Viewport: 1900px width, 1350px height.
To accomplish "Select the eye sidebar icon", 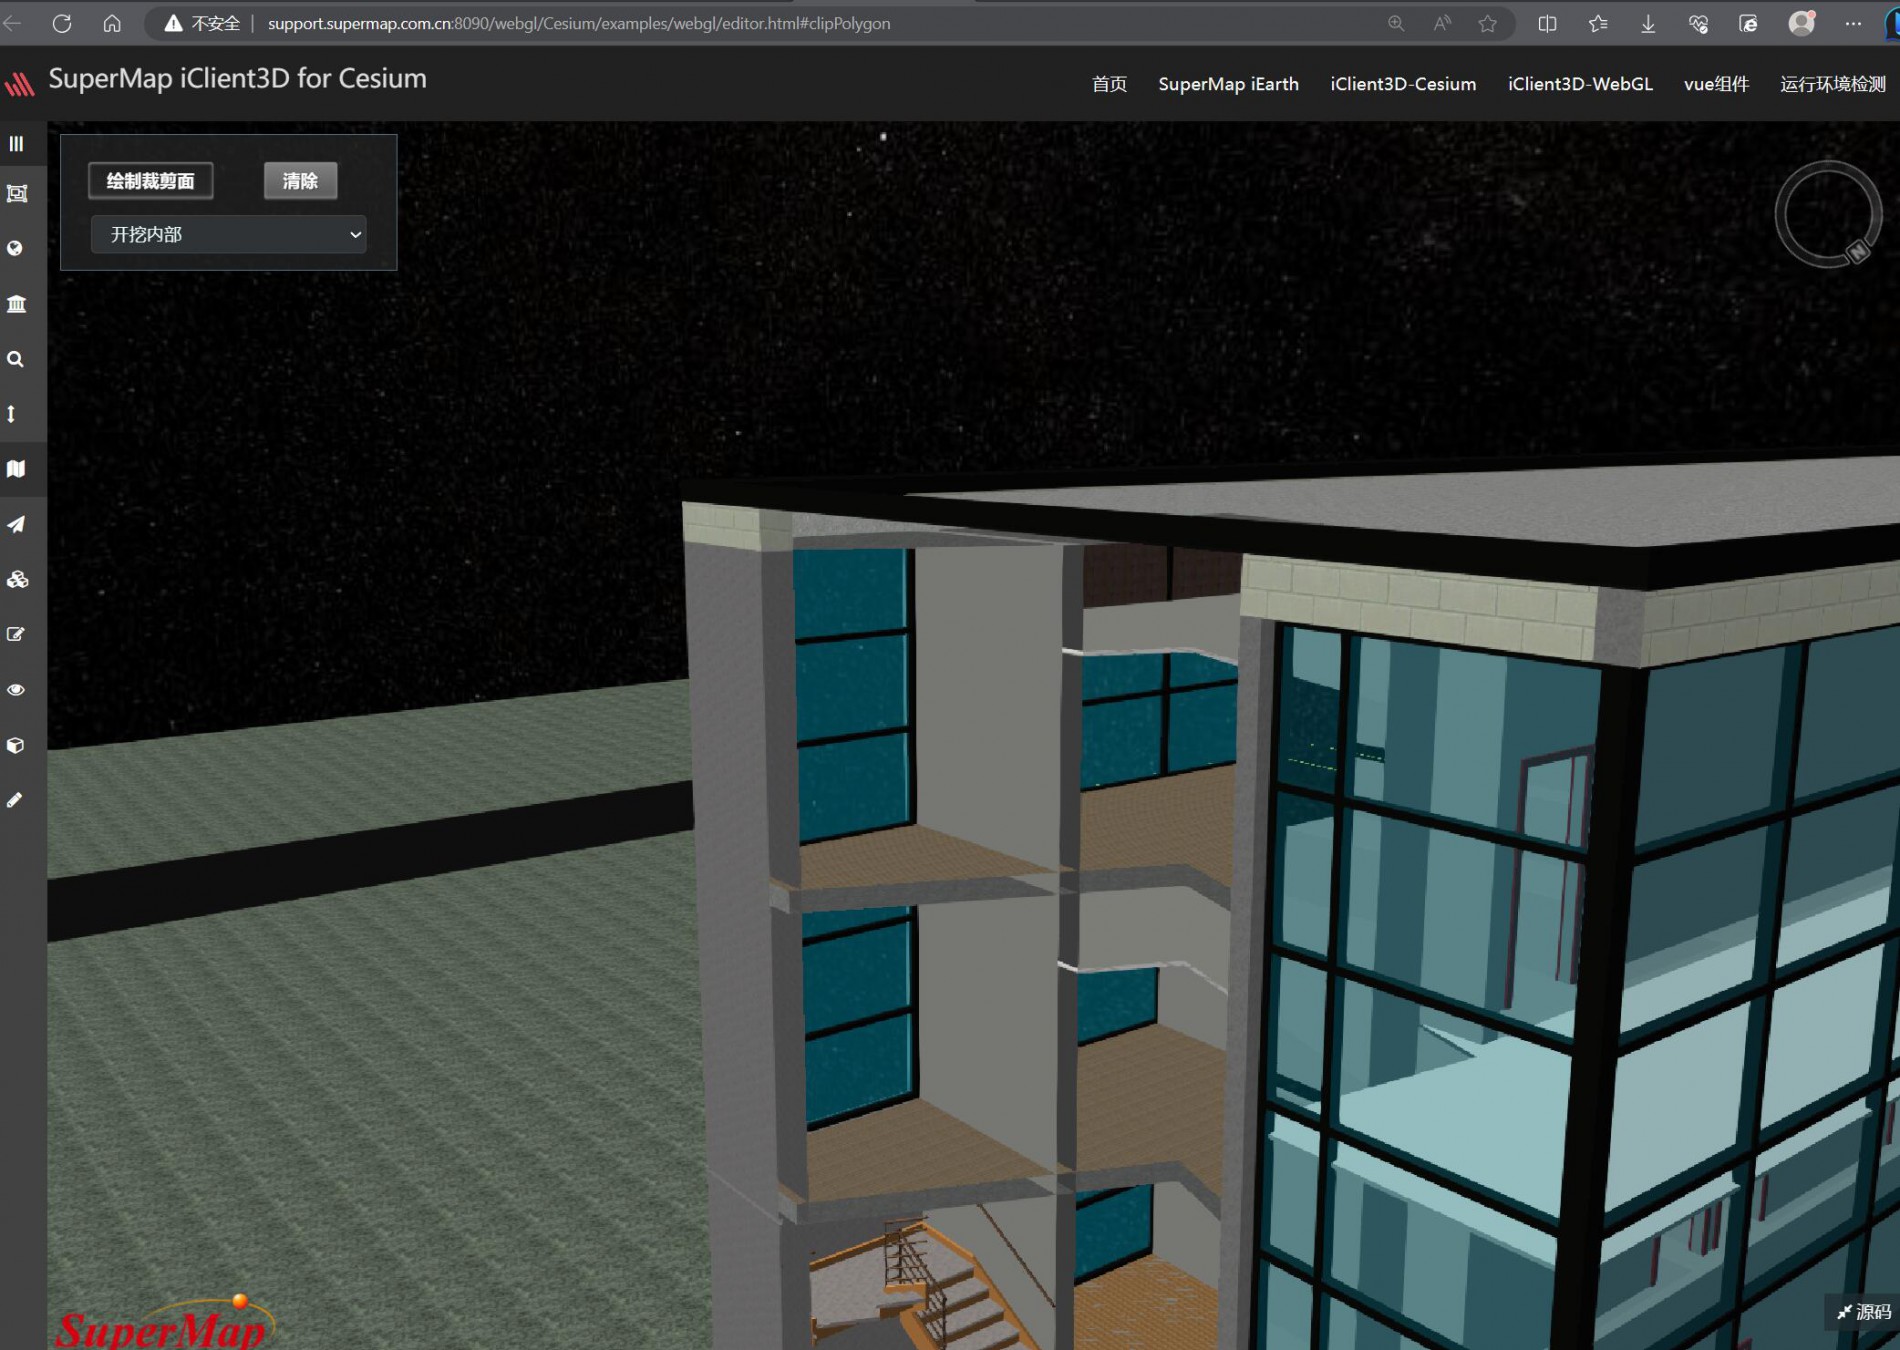I will tap(16, 690).
